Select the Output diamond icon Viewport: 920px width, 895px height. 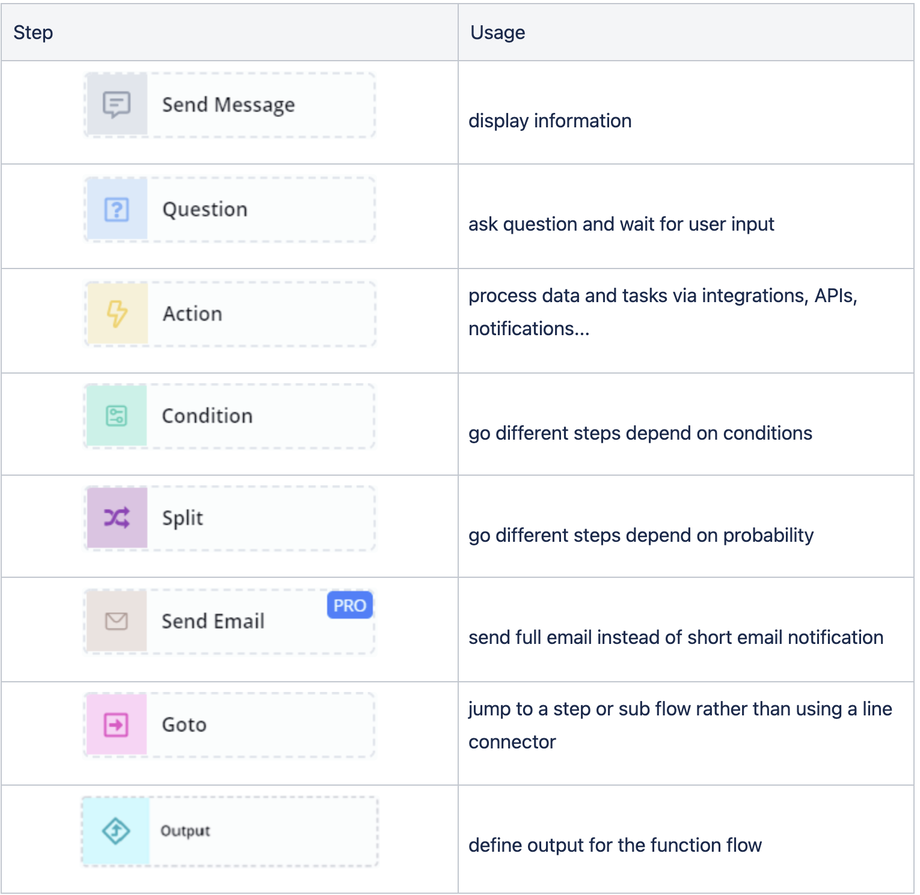[x=116, y=830]
